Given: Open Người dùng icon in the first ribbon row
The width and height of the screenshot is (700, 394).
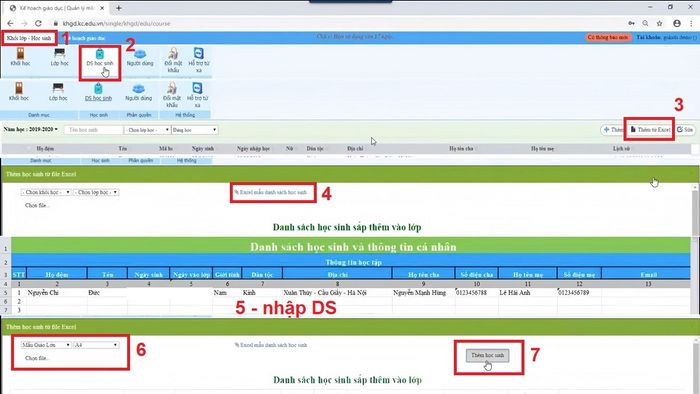Looking at the screenshot, I should click(x=140, y=58).
